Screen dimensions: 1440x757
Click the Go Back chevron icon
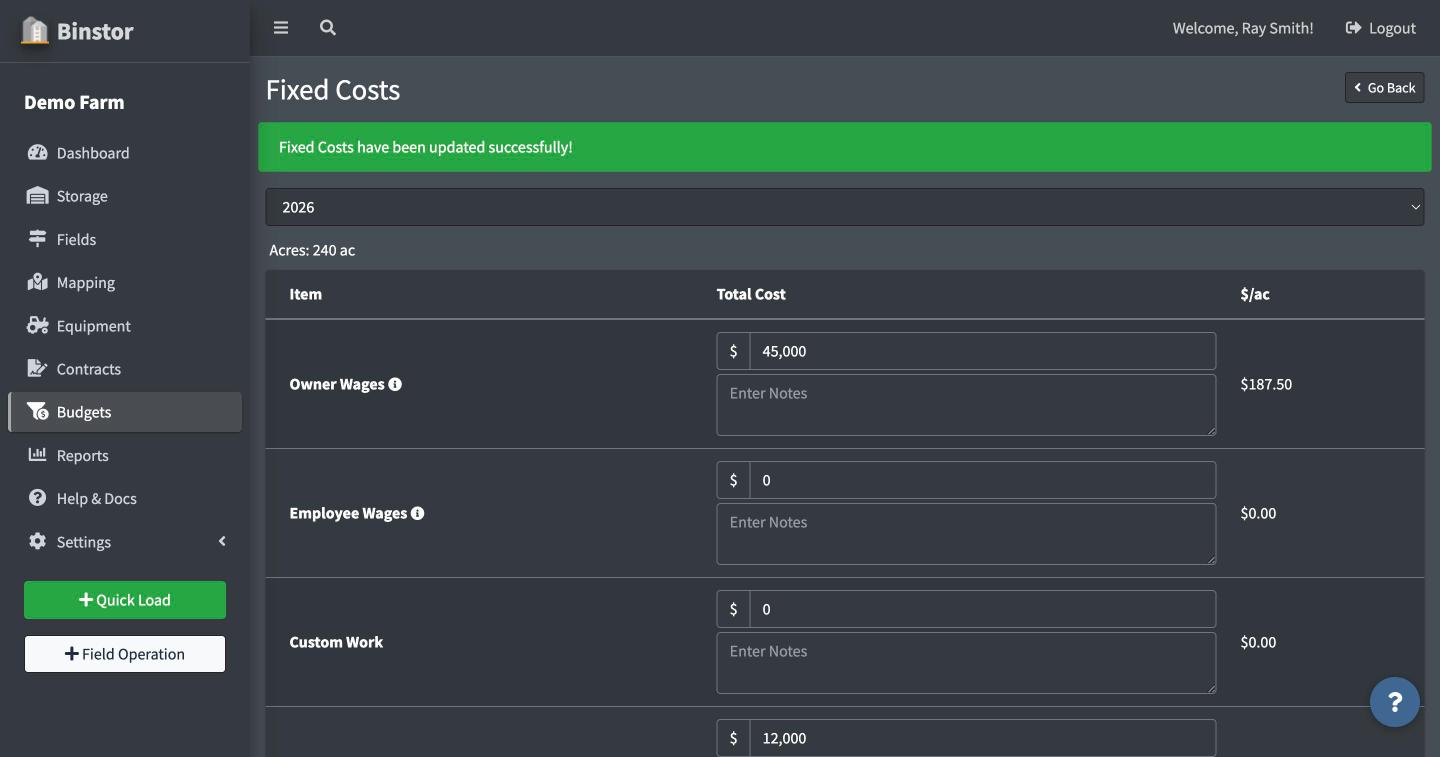point(1358,88)
